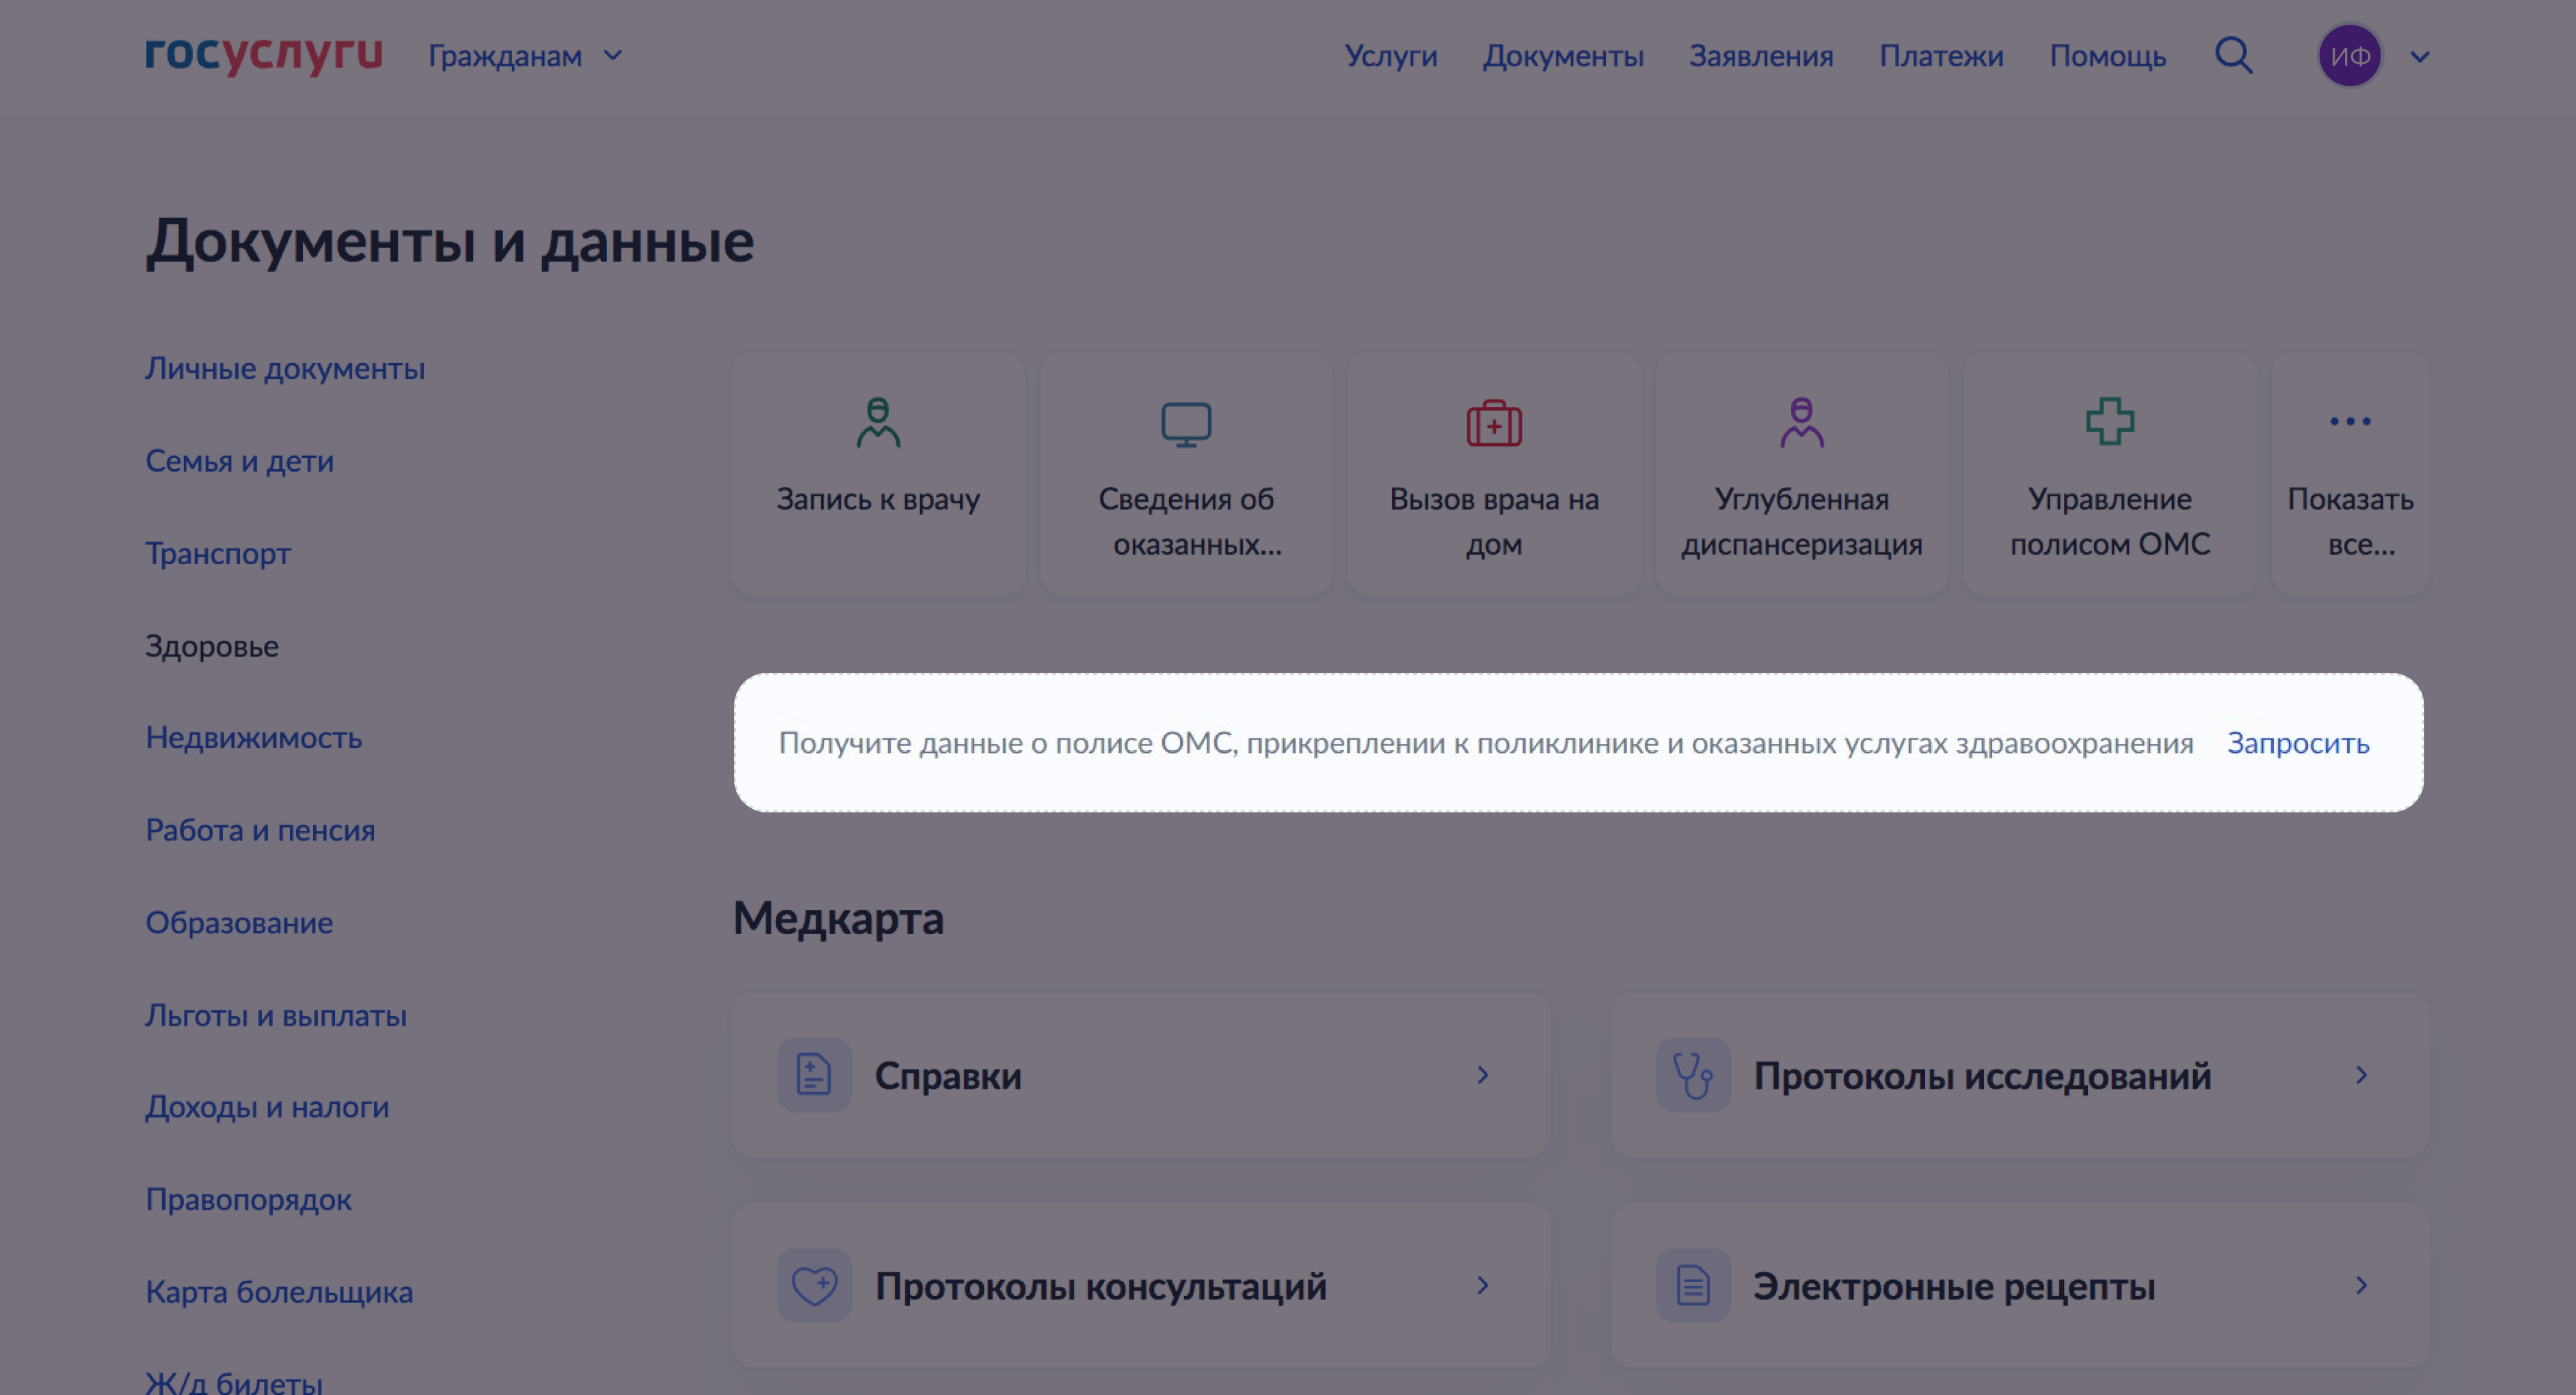Viewport: 2576px width, 1395px height.
Task: Open Заявления in the top menu
Action: pyautogui.click(x=1761, y=56)
